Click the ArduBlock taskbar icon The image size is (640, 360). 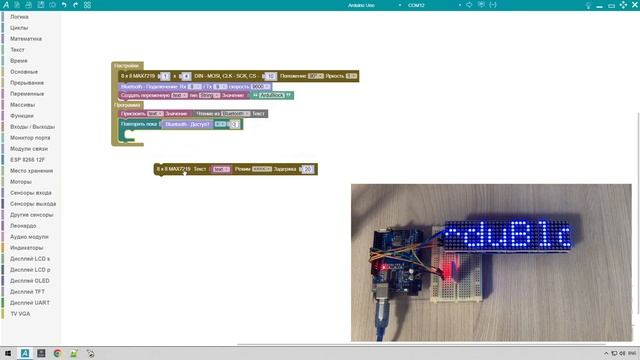click(x=25, y=353)
